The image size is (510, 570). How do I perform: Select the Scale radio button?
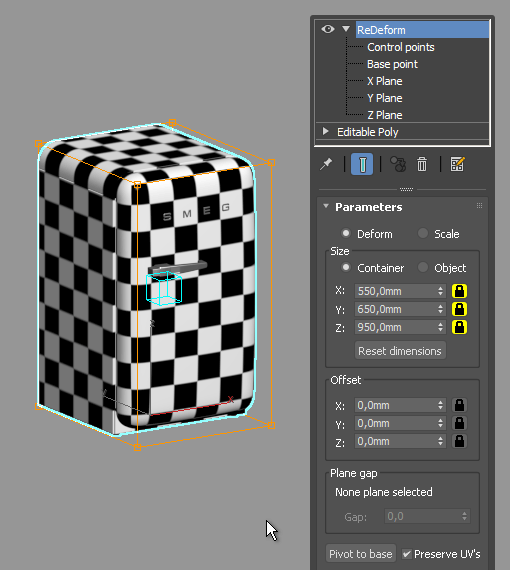pos(423,233)
